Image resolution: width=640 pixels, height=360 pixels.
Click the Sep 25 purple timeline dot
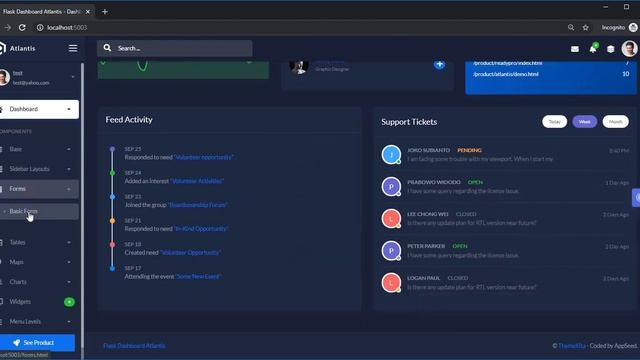pos(112,149)
